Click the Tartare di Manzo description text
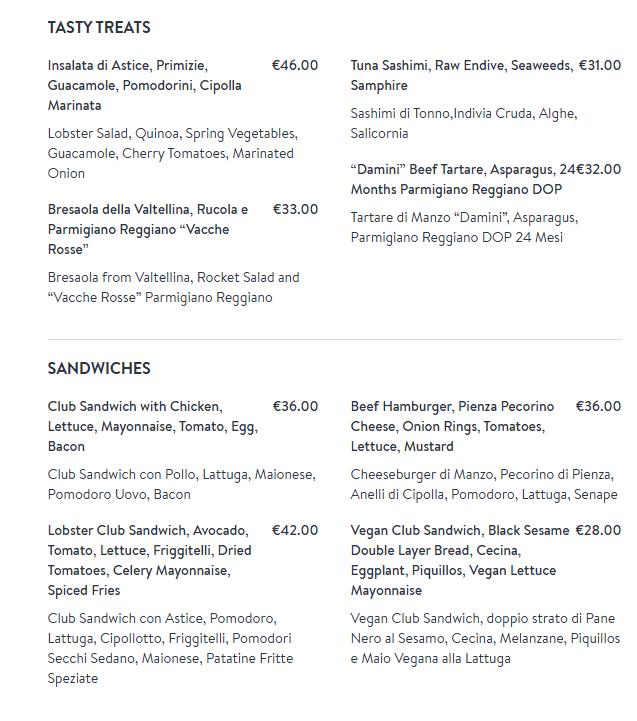 point(464,227)
